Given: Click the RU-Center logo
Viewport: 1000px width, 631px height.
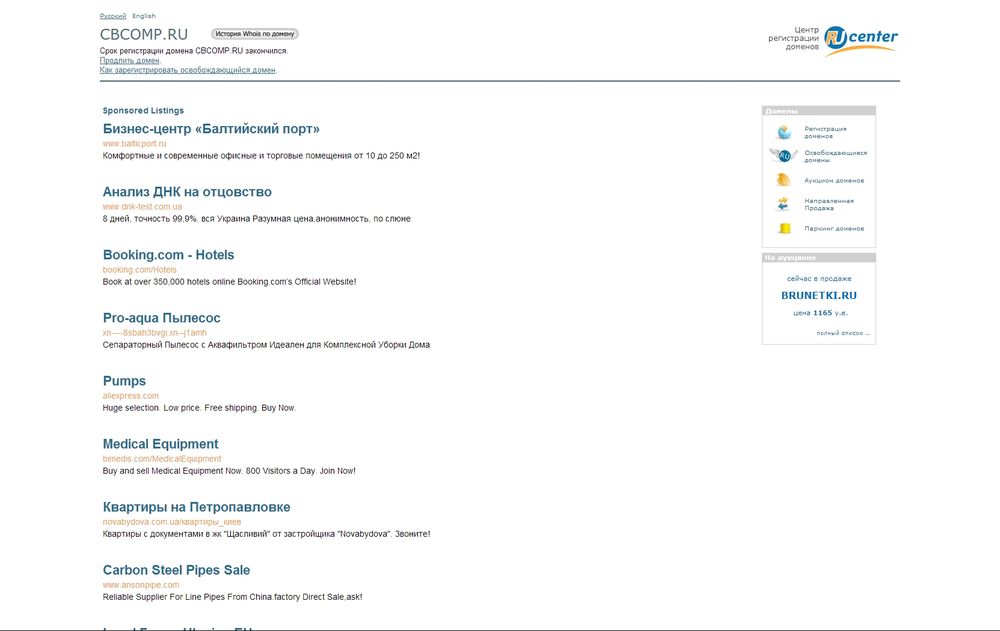Looking at the screenshot, I should (860, 40).
